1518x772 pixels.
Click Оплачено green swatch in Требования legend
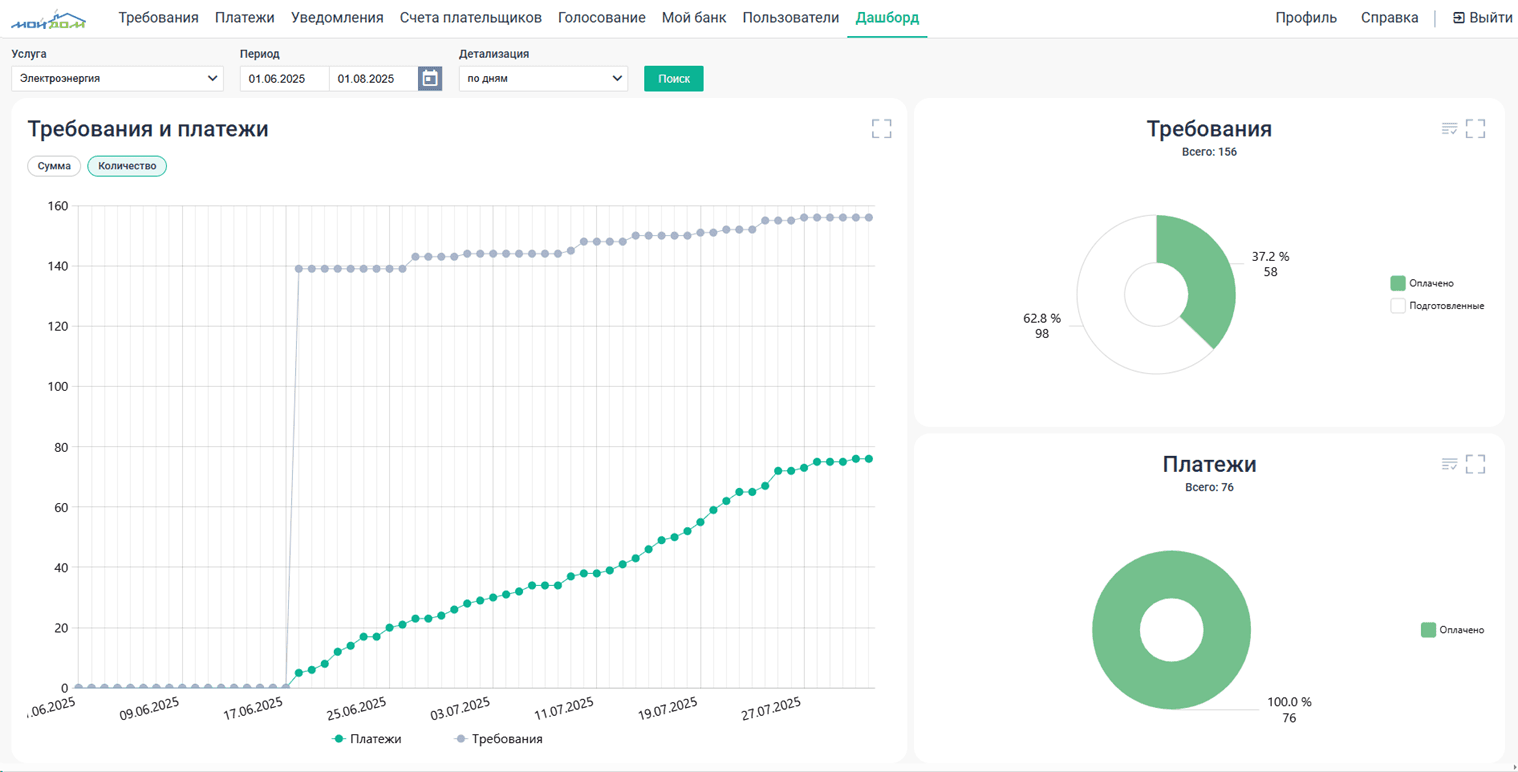tap(1398, 283)
